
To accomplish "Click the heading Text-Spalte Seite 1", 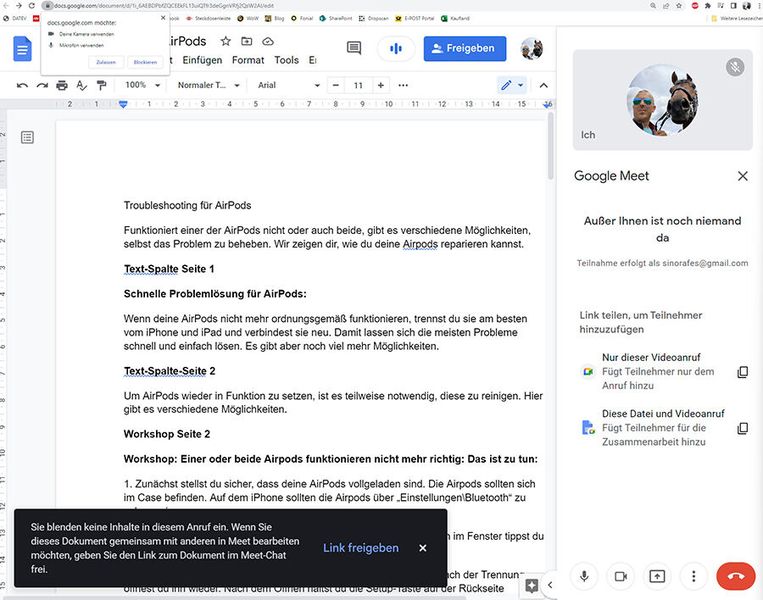I will pyautogui.click(x=169, y=269).
